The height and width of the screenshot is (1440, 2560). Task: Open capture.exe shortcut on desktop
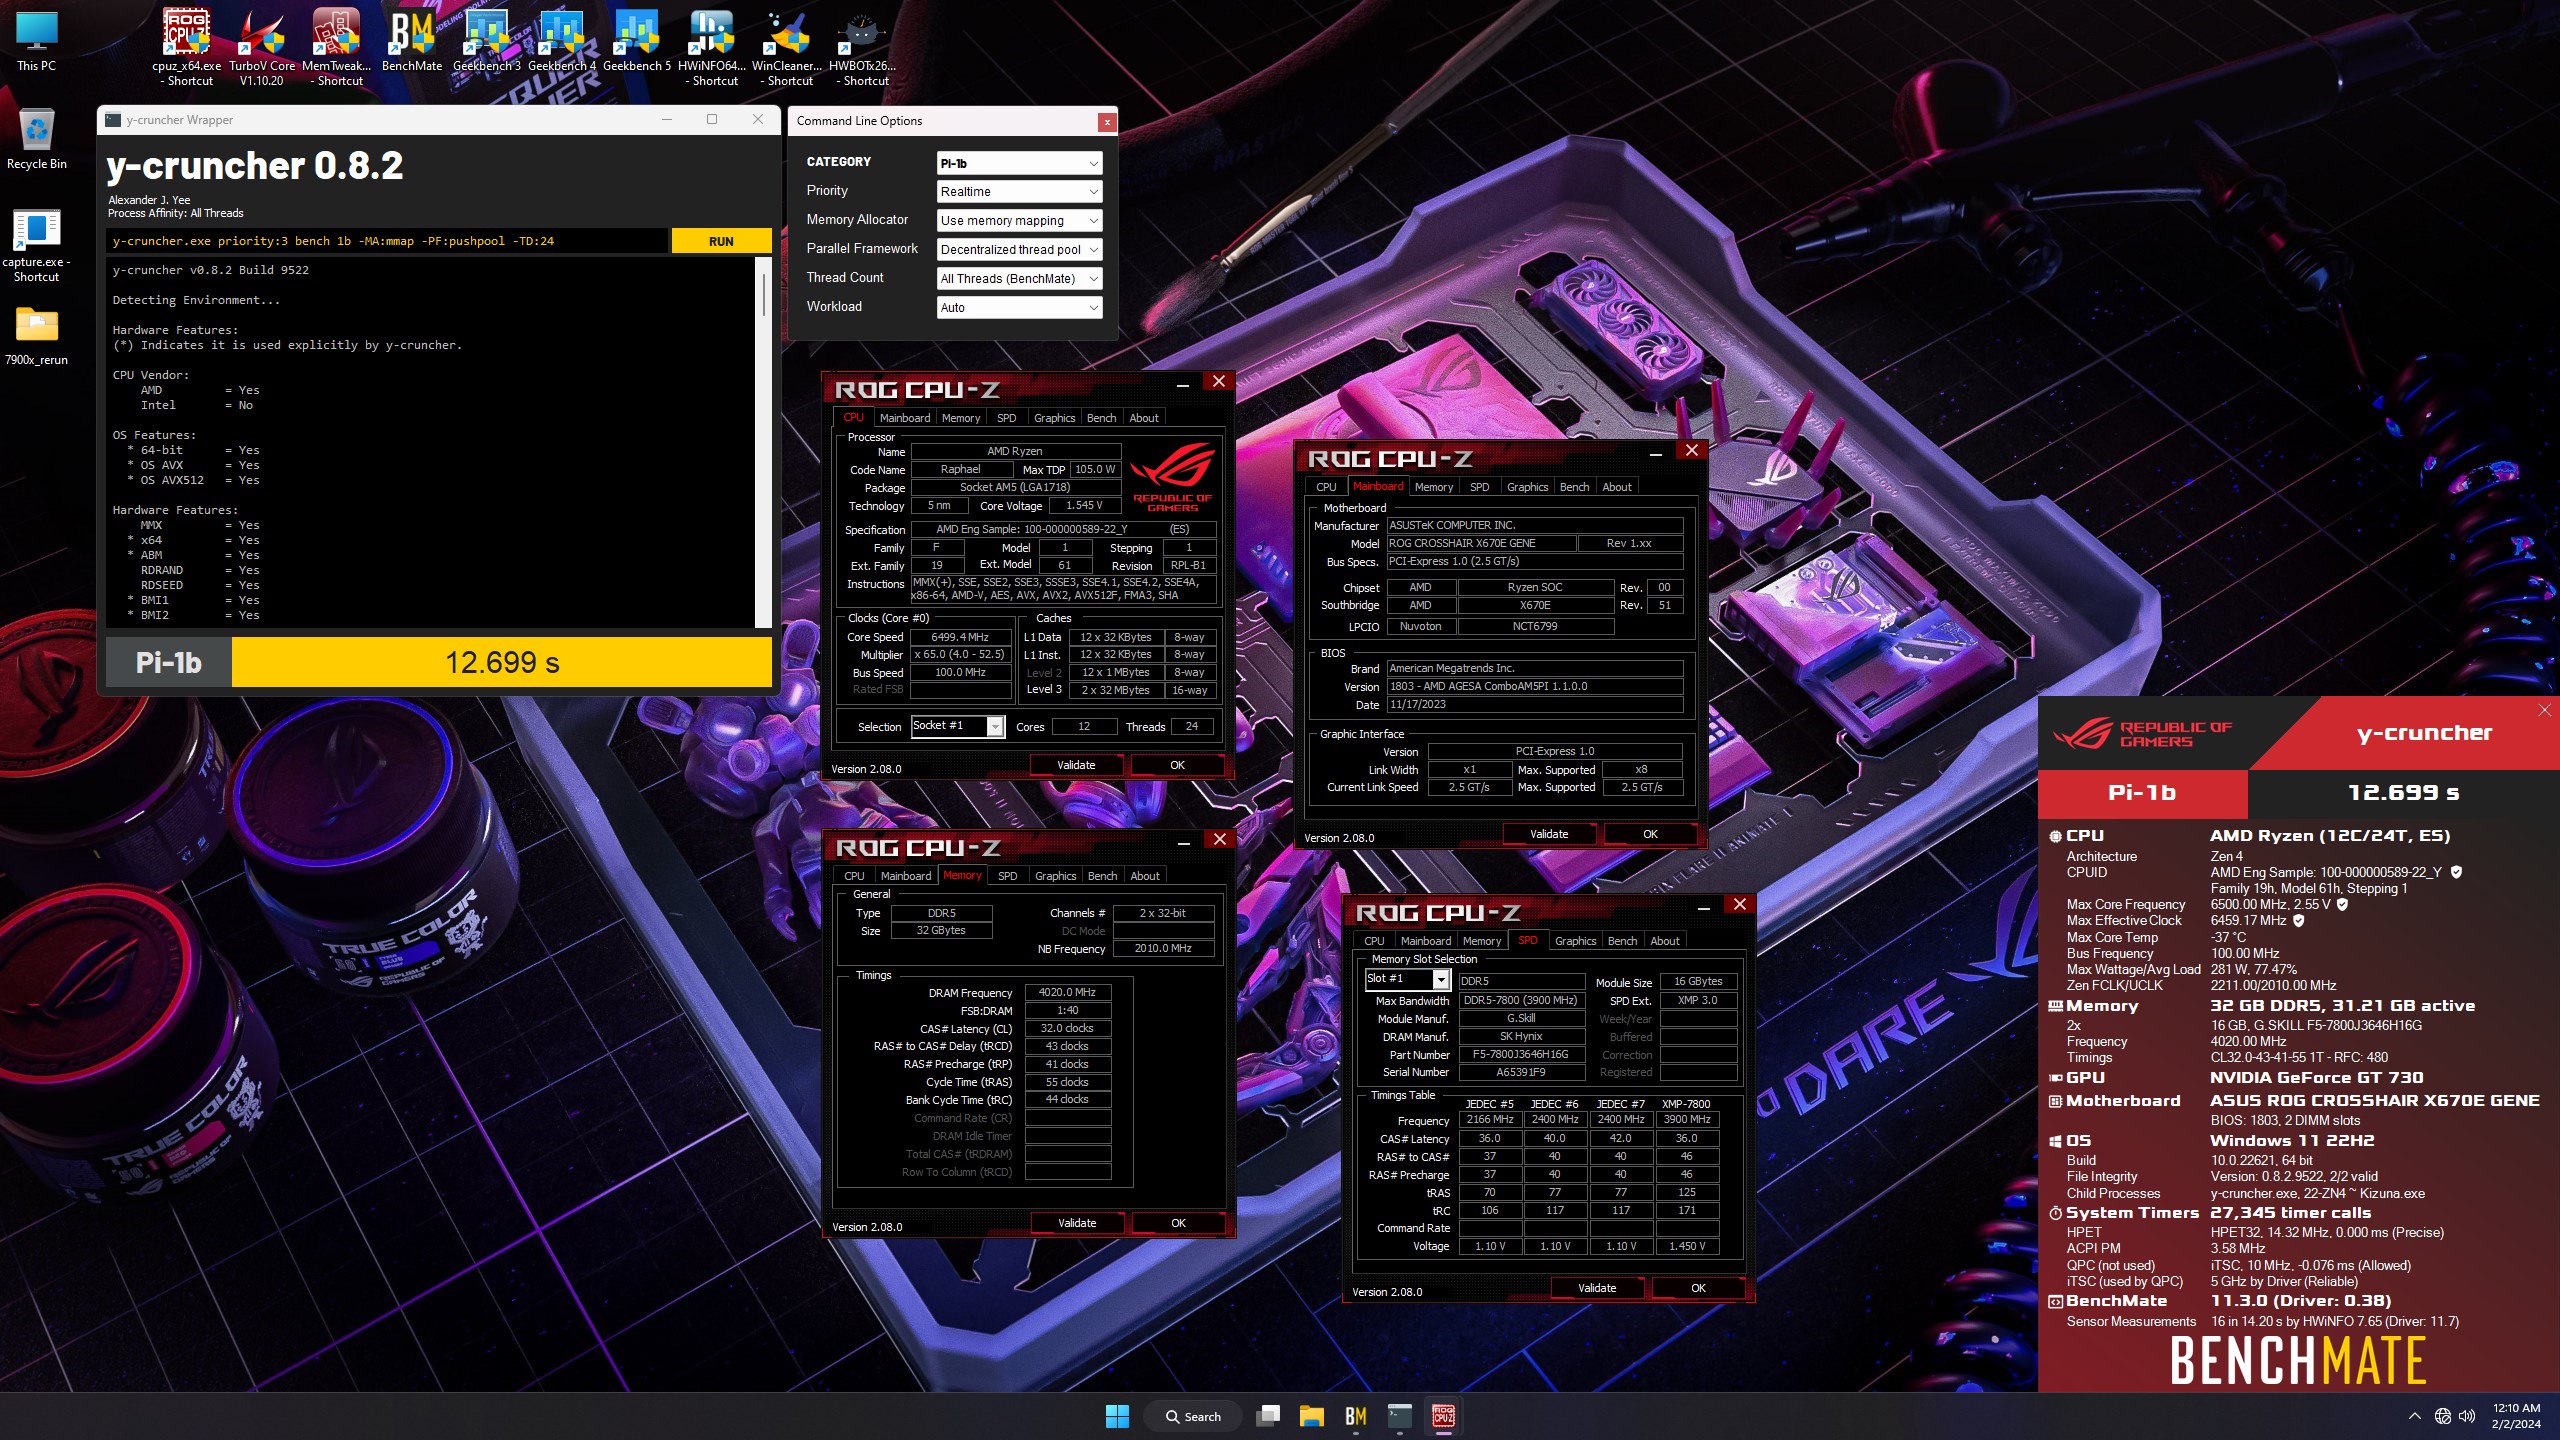[37, 245]
